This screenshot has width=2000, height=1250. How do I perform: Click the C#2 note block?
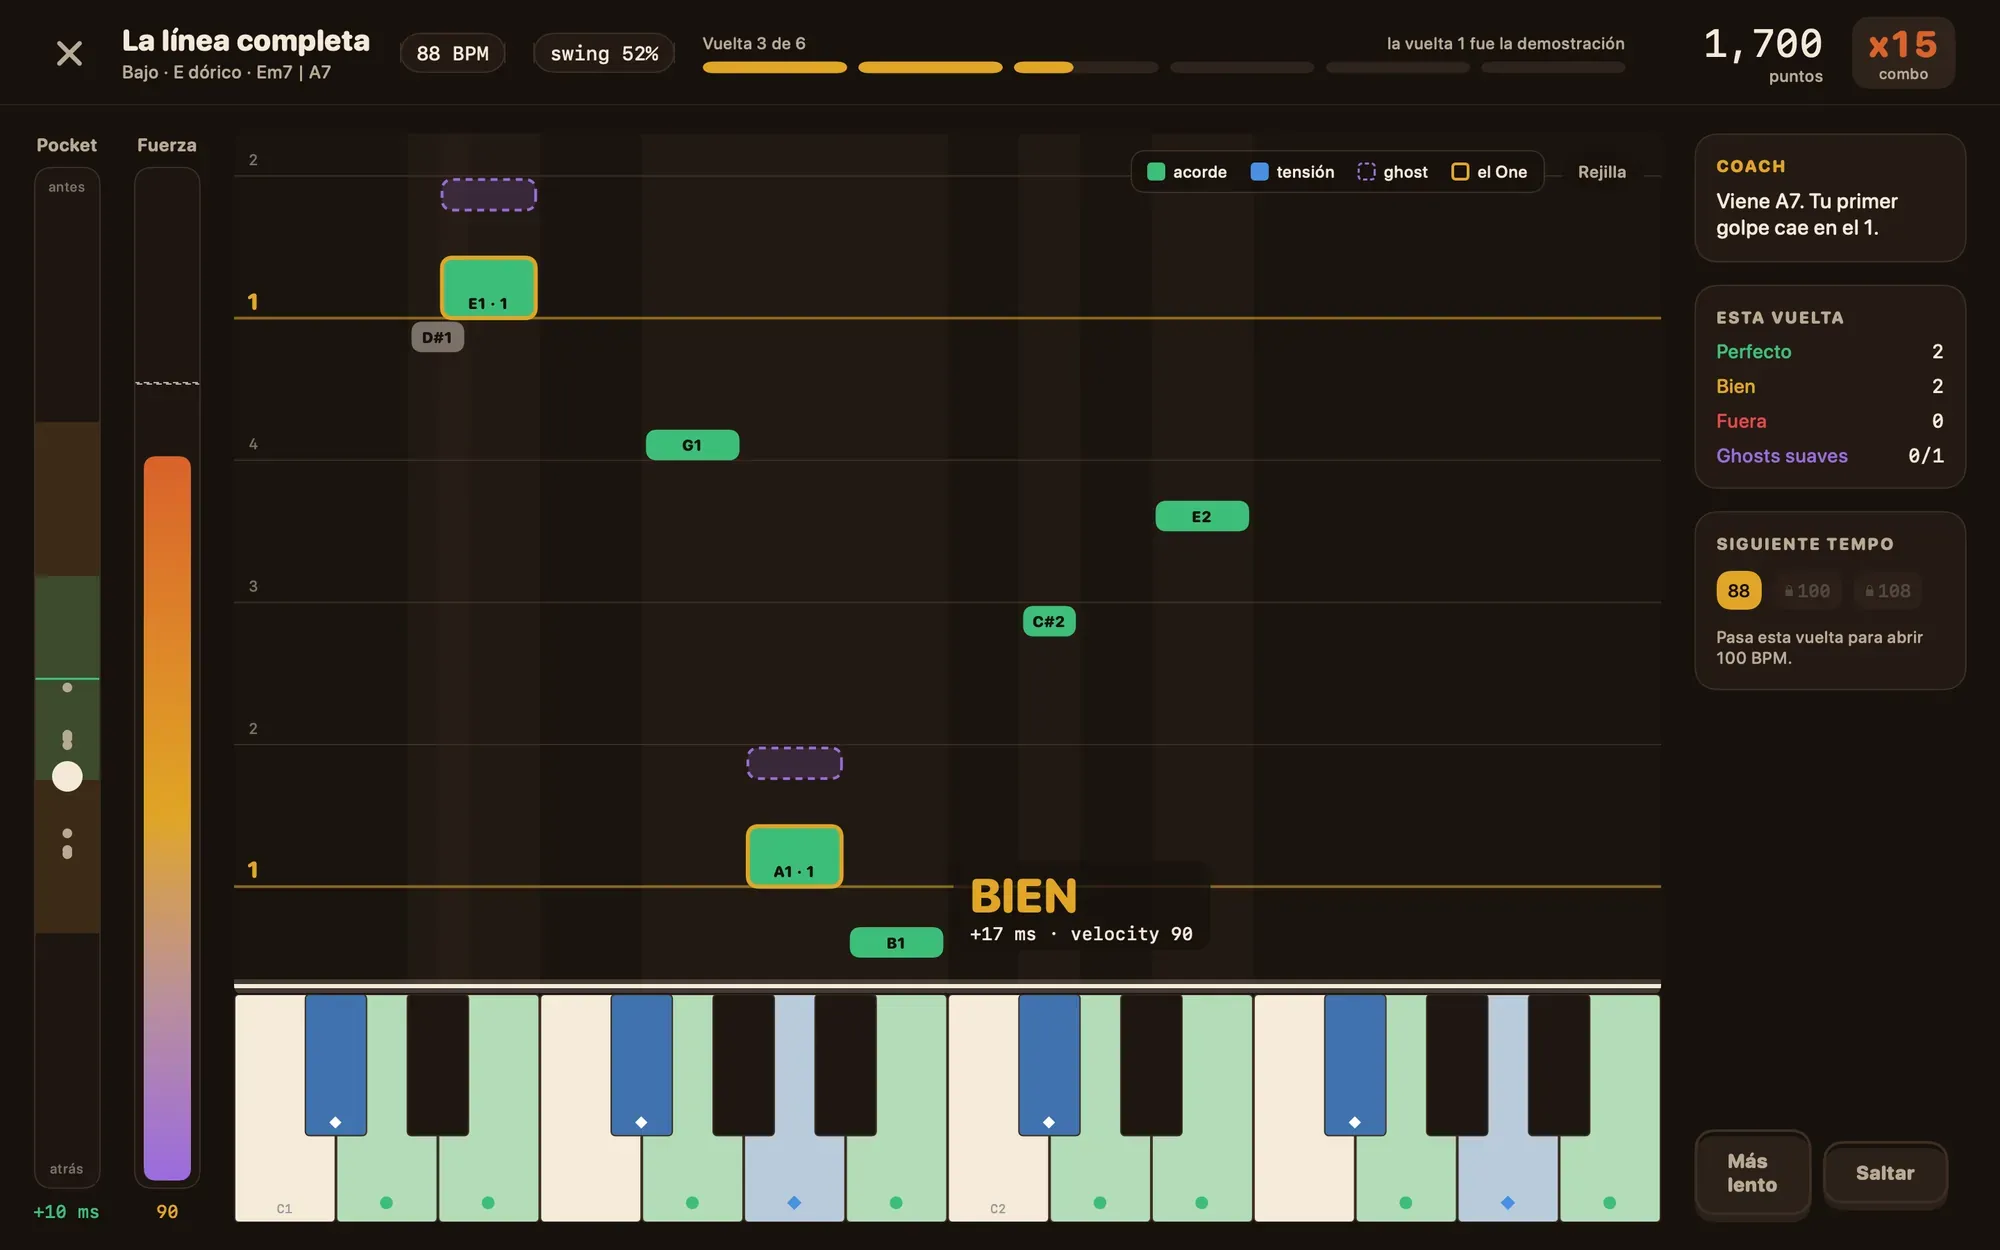tap(1049, 621)
